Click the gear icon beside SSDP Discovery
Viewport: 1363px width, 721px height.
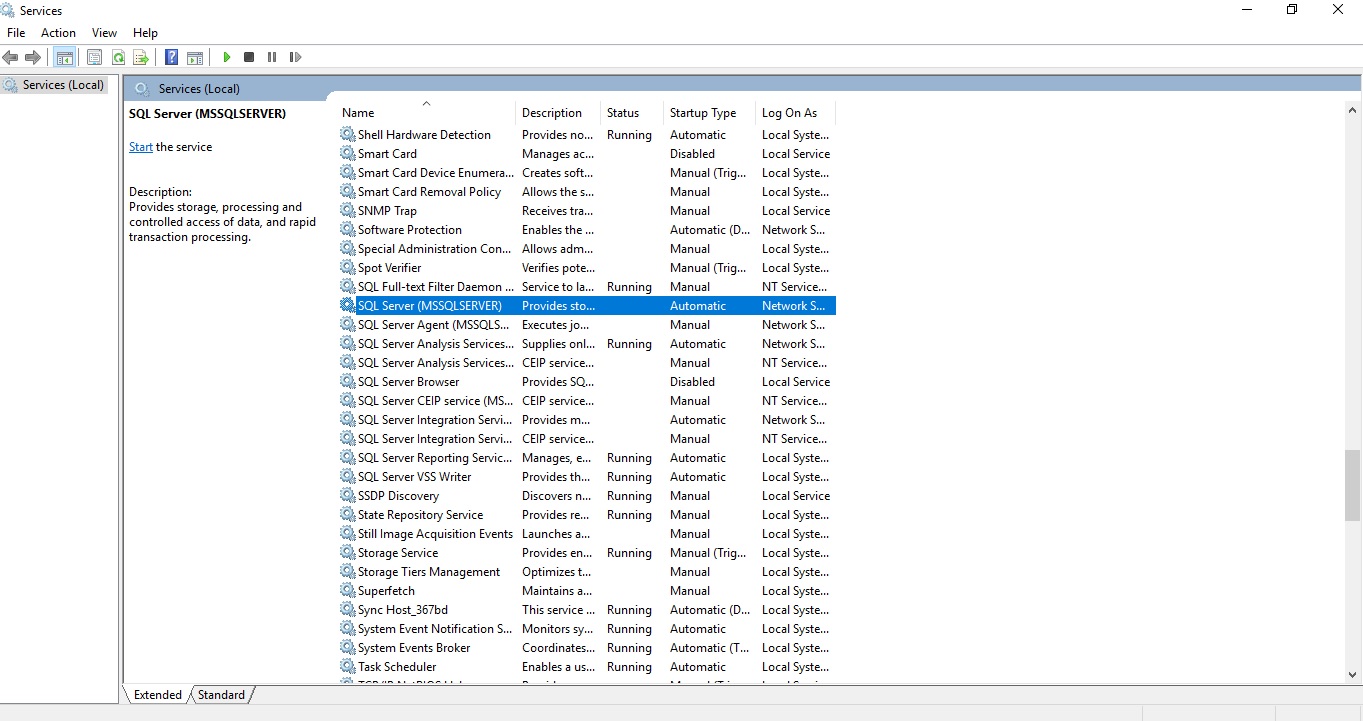click(348, 495)
